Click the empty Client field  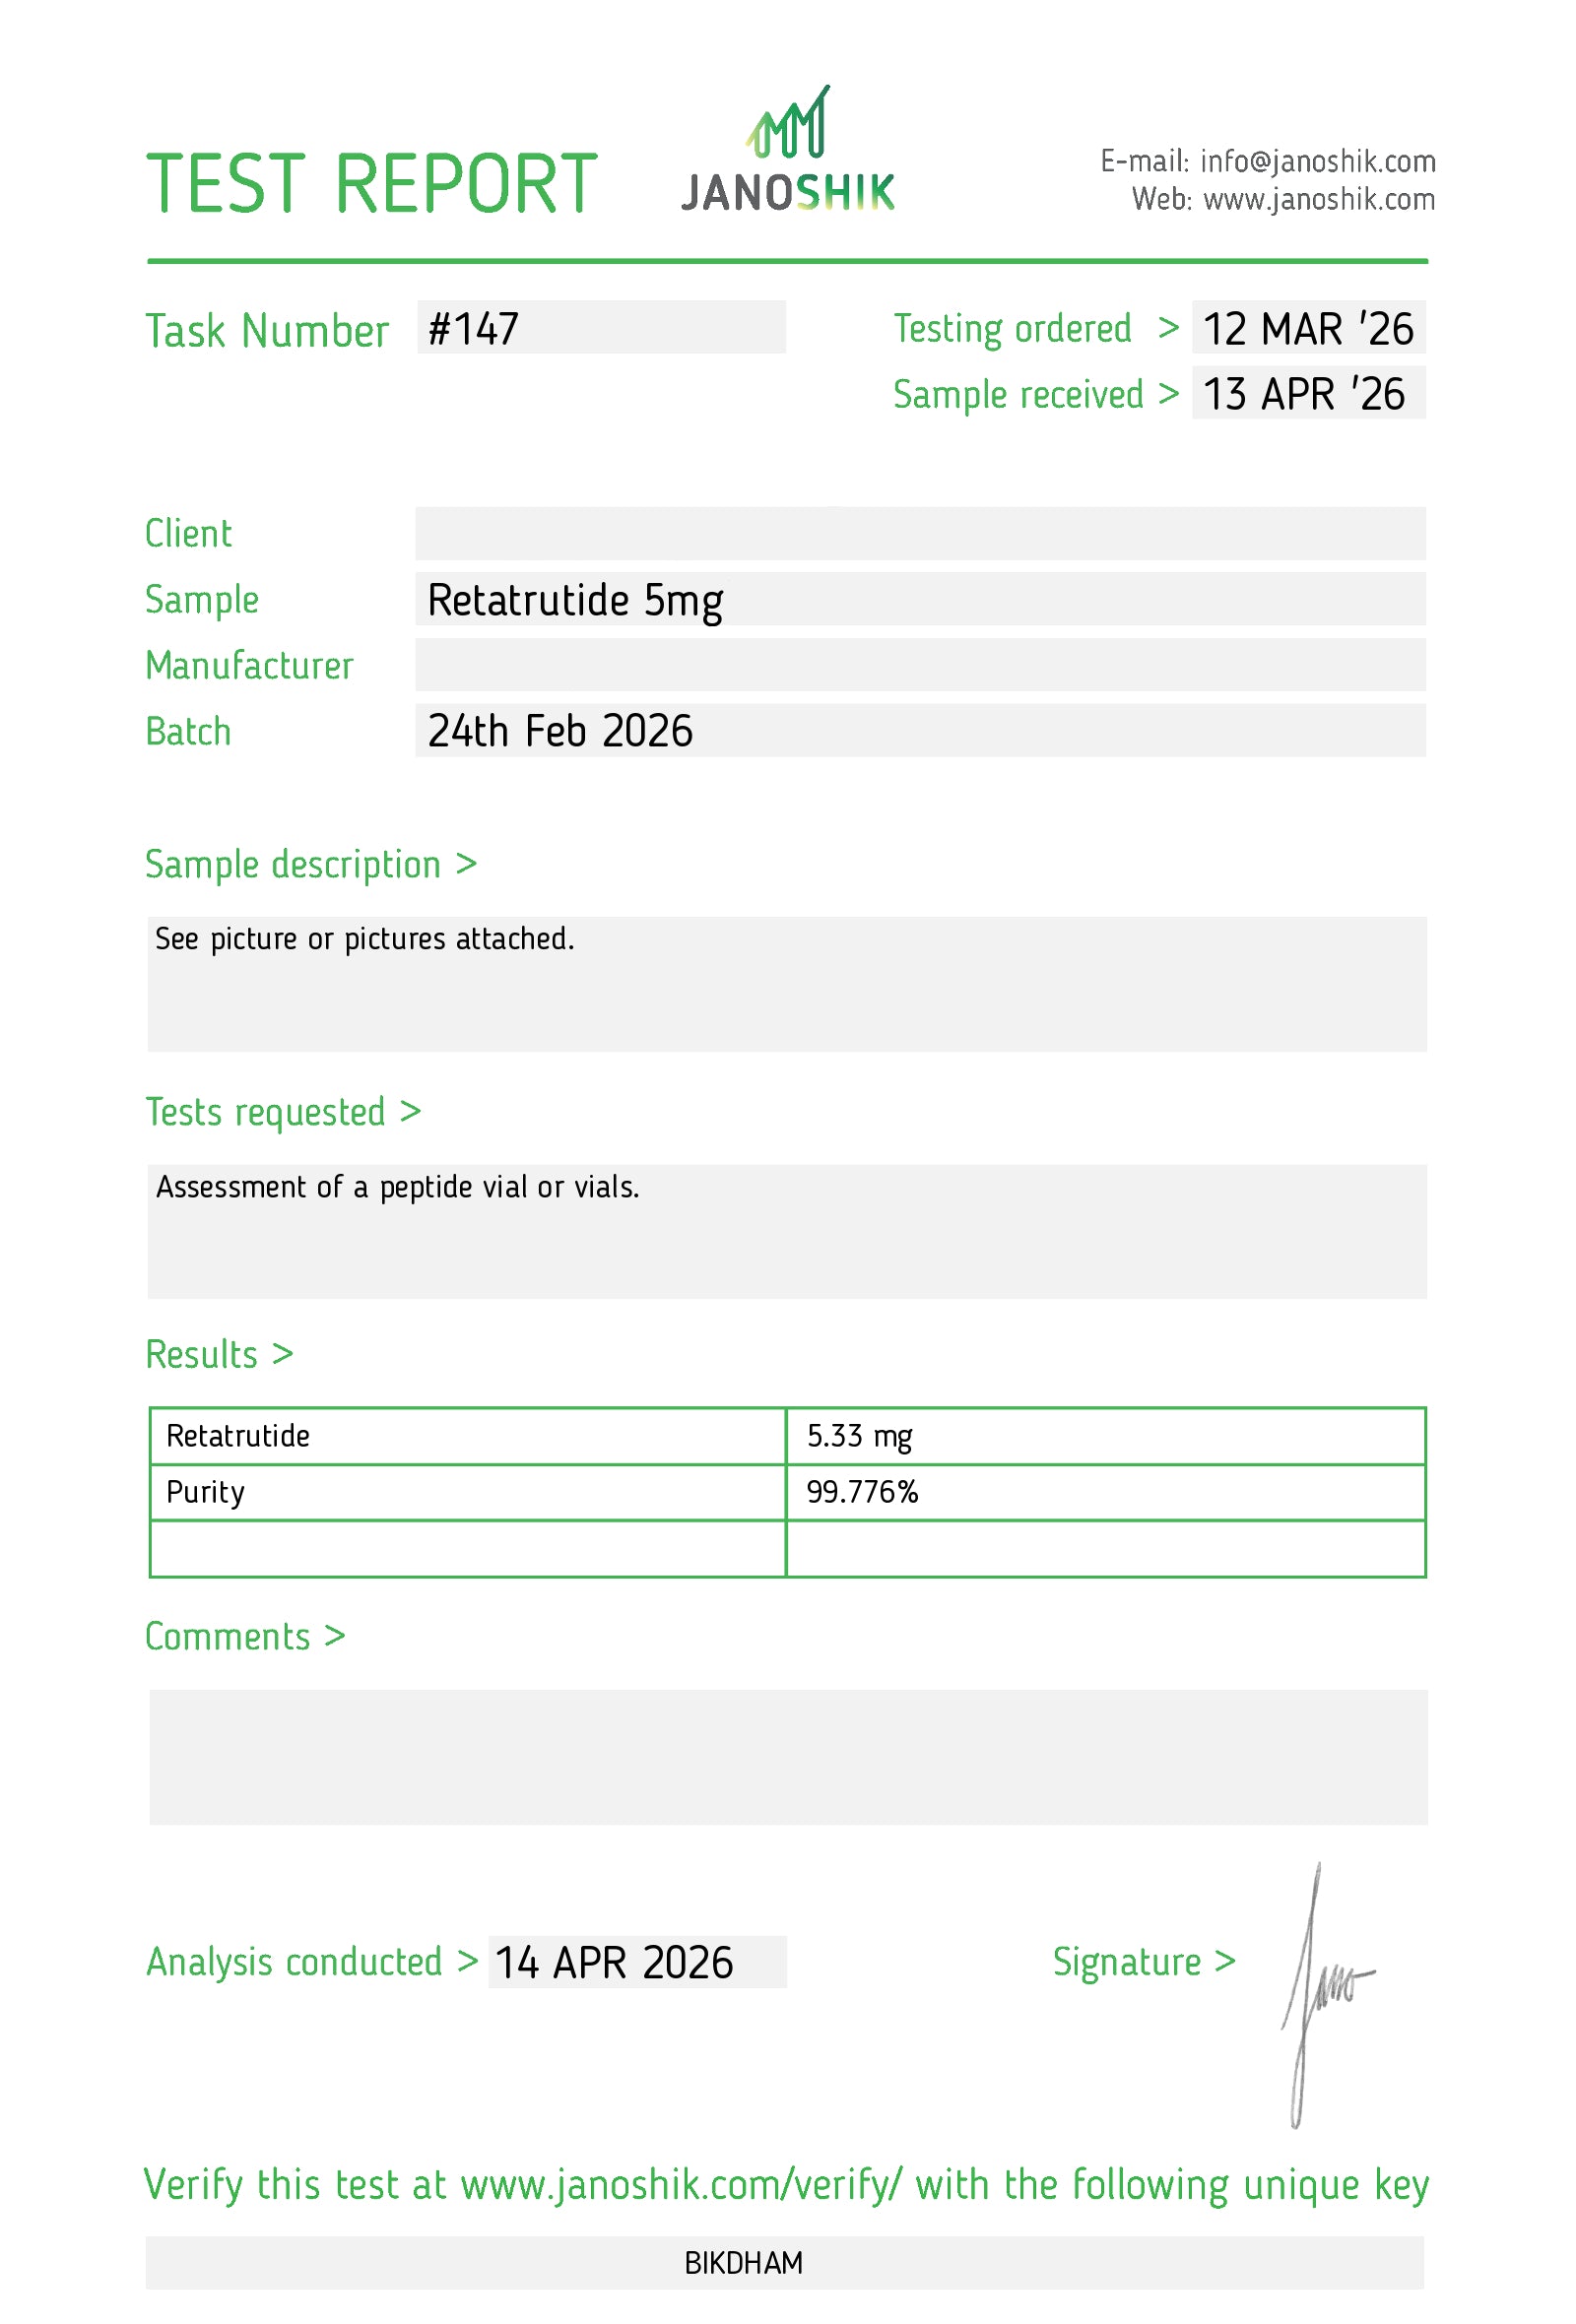coord(920,533)
